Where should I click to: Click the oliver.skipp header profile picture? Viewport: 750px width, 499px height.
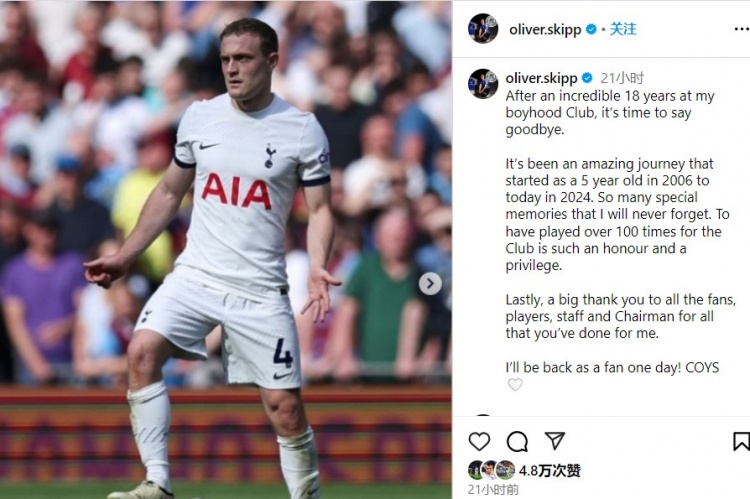pos(483,29)
